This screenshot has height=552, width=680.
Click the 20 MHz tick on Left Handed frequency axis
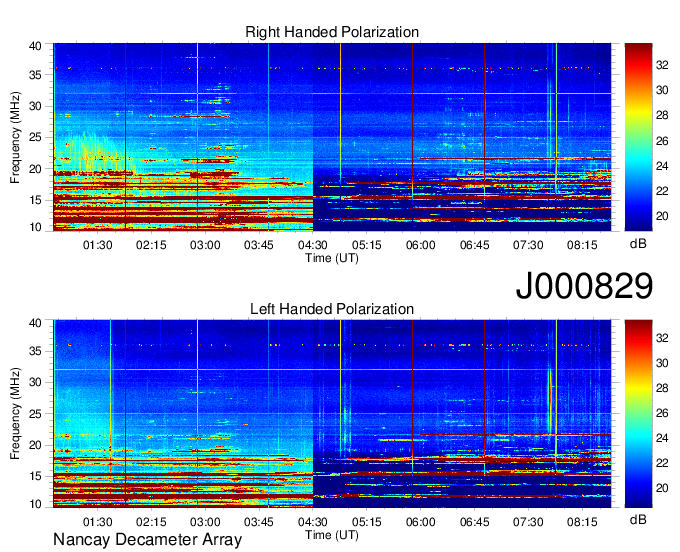click(x=35, y=445)
